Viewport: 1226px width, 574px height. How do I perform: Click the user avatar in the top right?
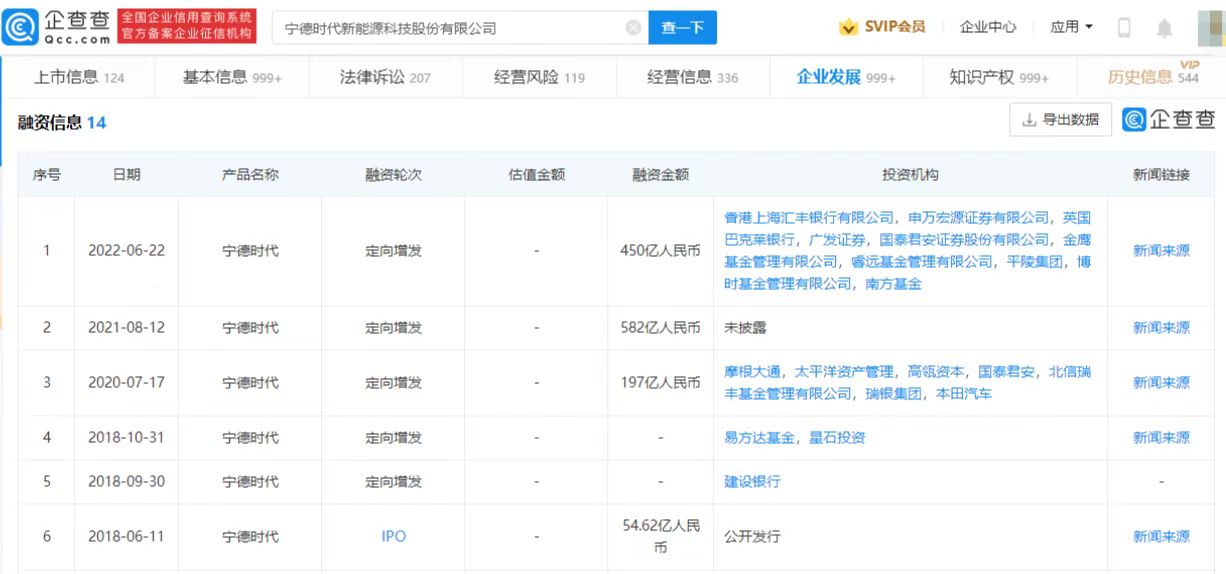pyautogui.click(x=1211, y=28)
